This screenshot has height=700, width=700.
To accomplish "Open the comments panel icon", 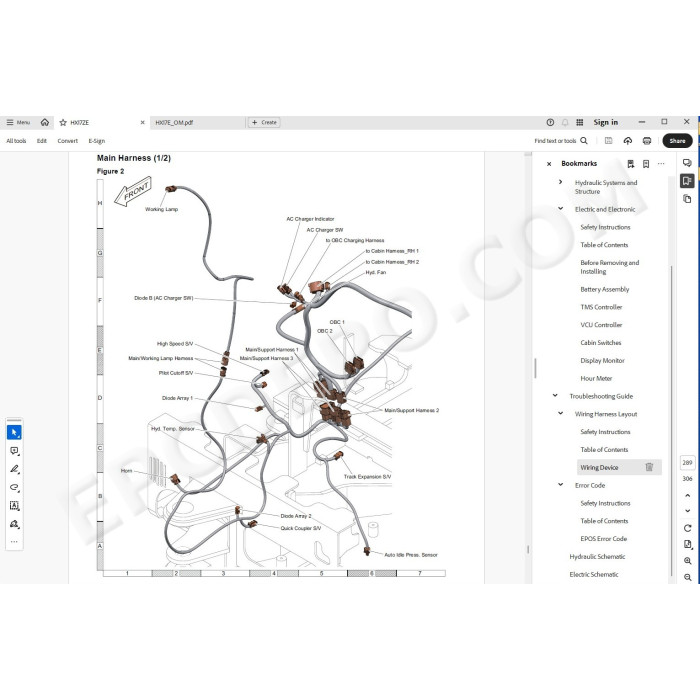I will pos(687,163).
